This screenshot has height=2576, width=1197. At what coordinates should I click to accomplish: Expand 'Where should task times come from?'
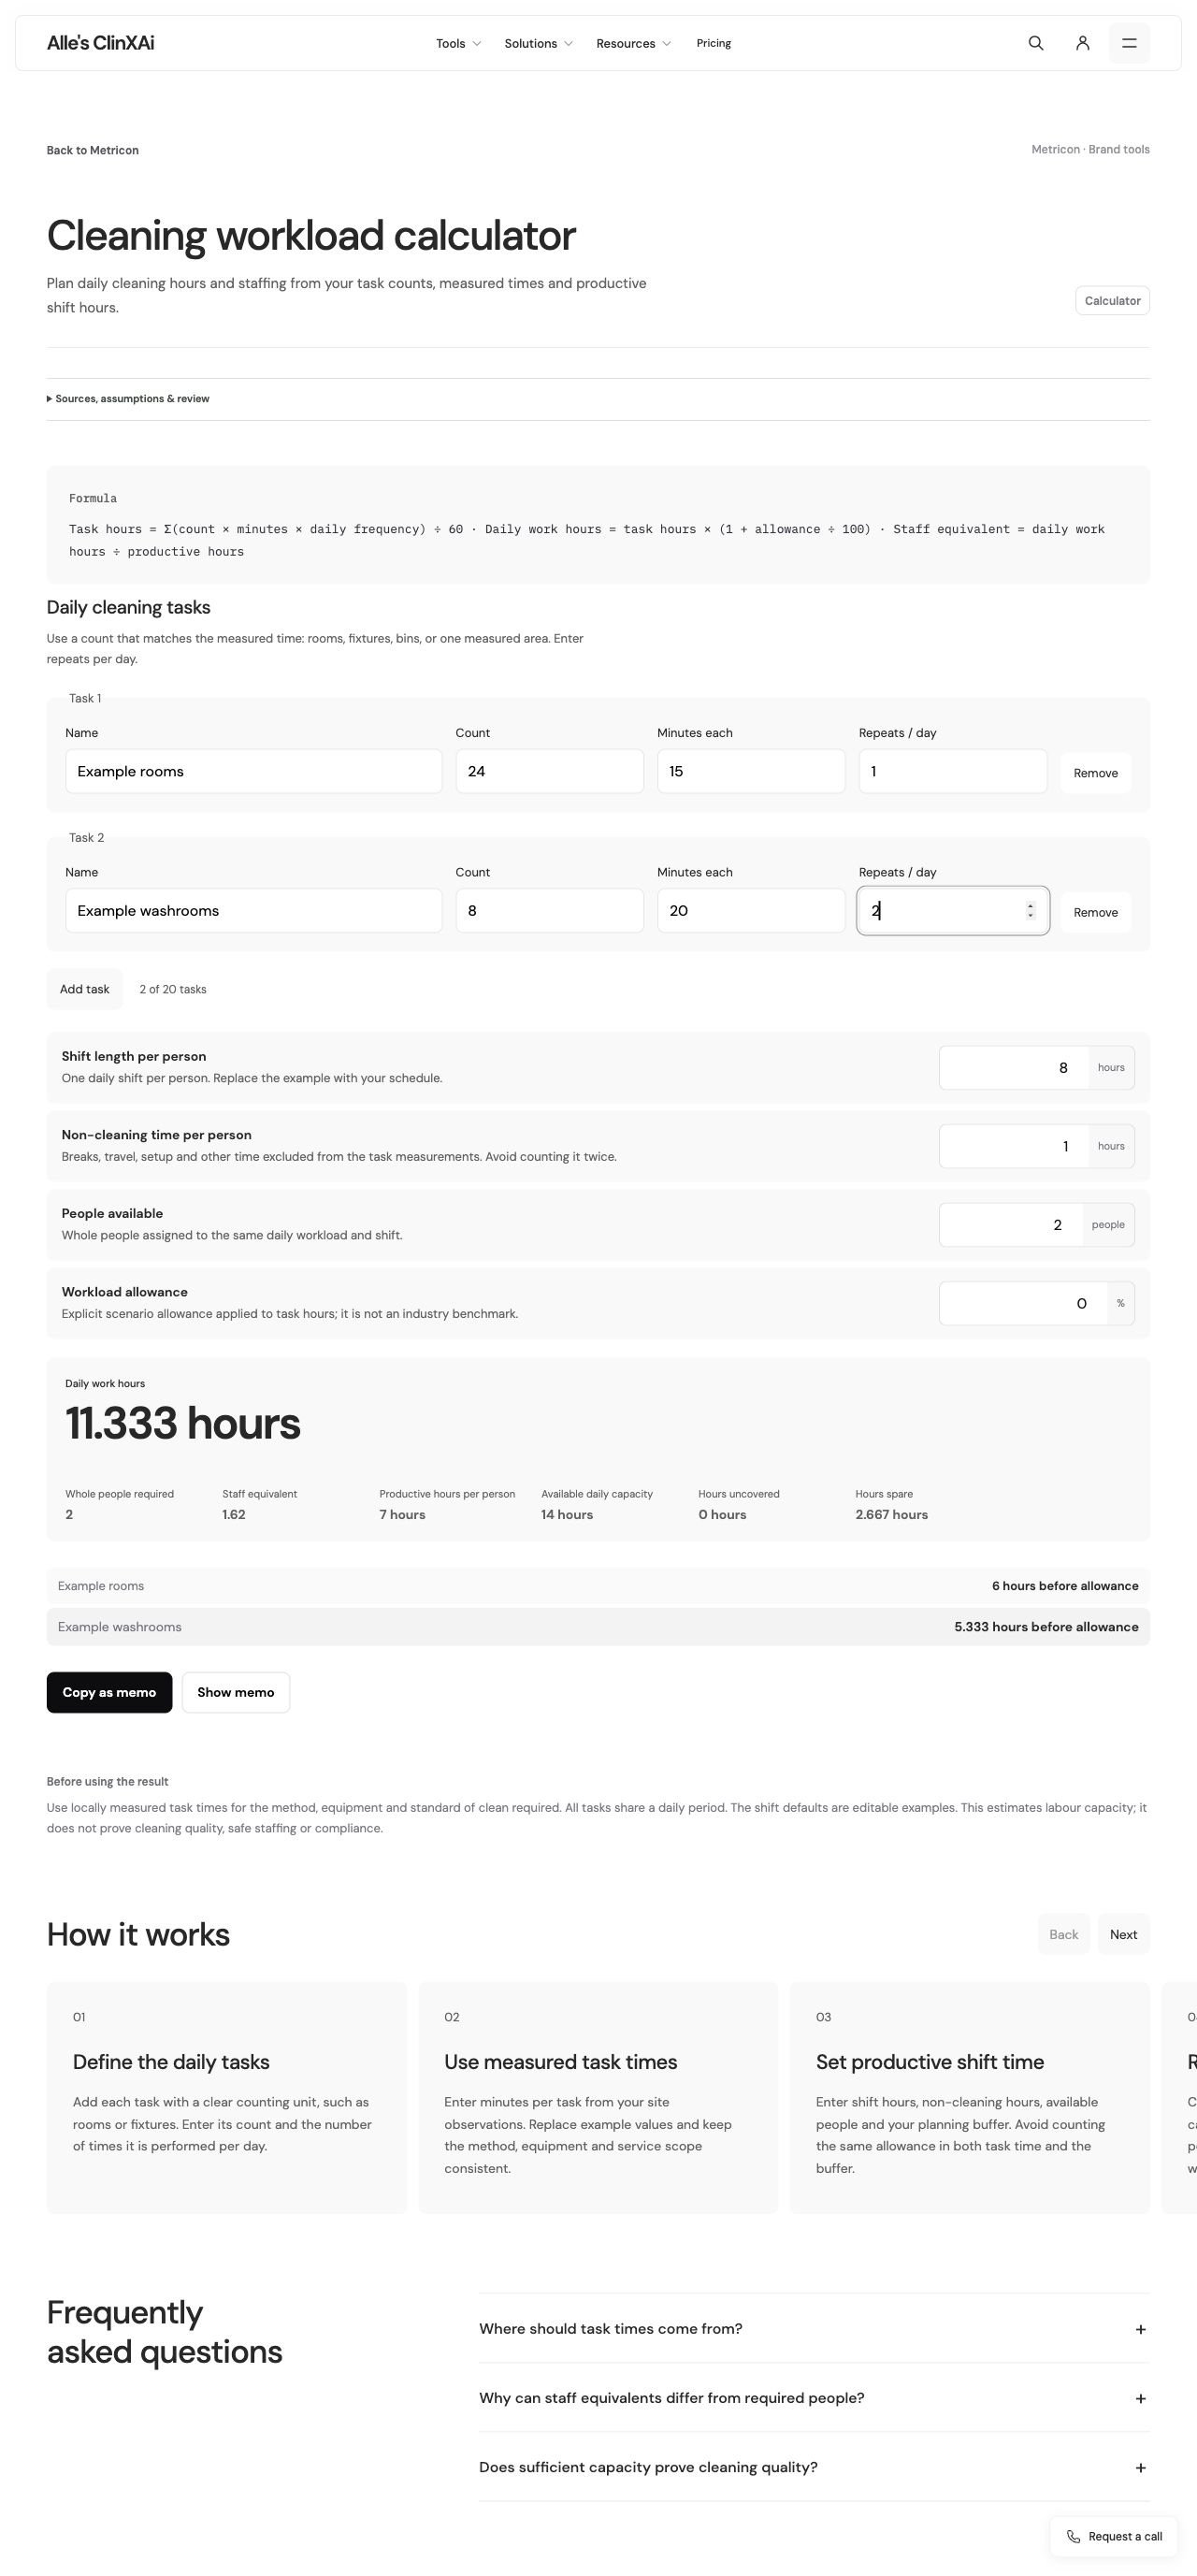tap(814, 2329)
